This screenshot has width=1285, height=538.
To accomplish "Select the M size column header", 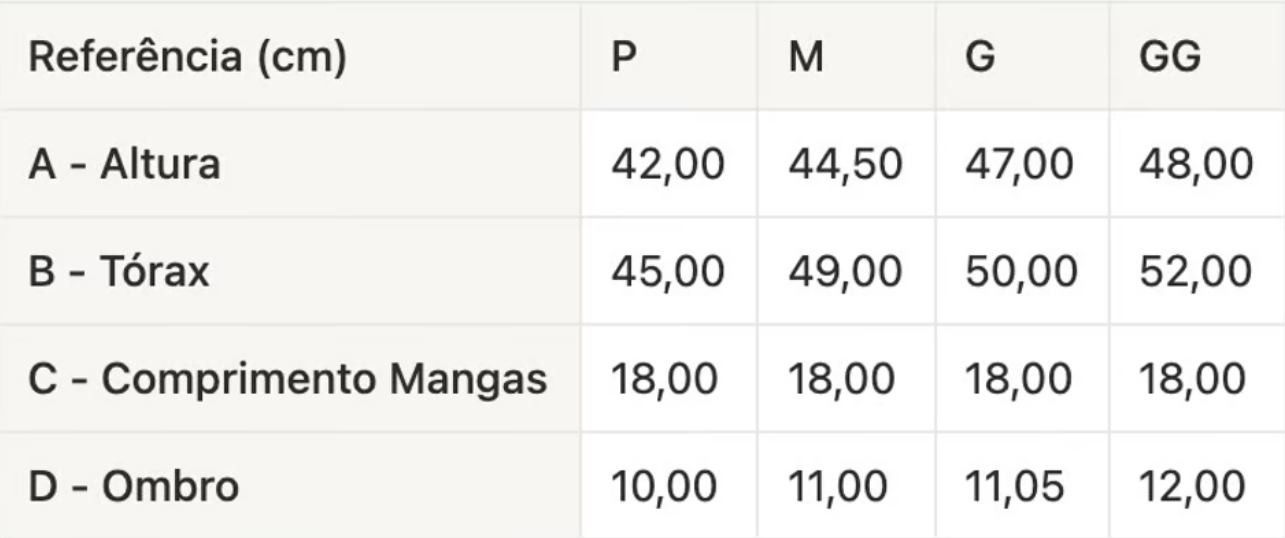I will [x=805, y=59].
